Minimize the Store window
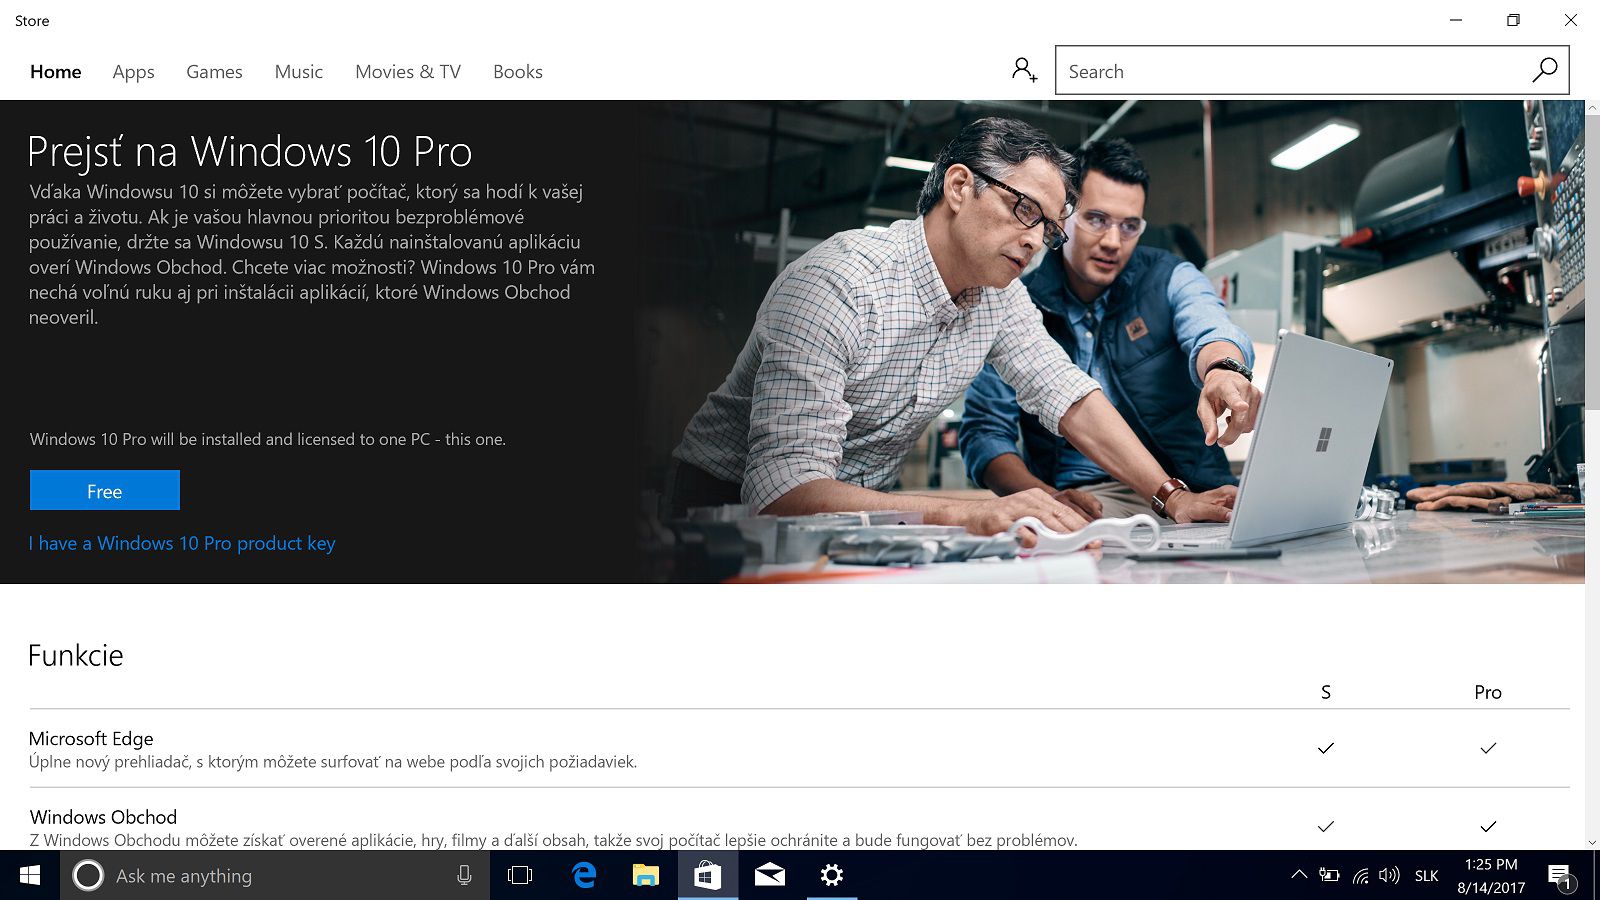This screenshot has height=900, width=1600. (1456, 20)
